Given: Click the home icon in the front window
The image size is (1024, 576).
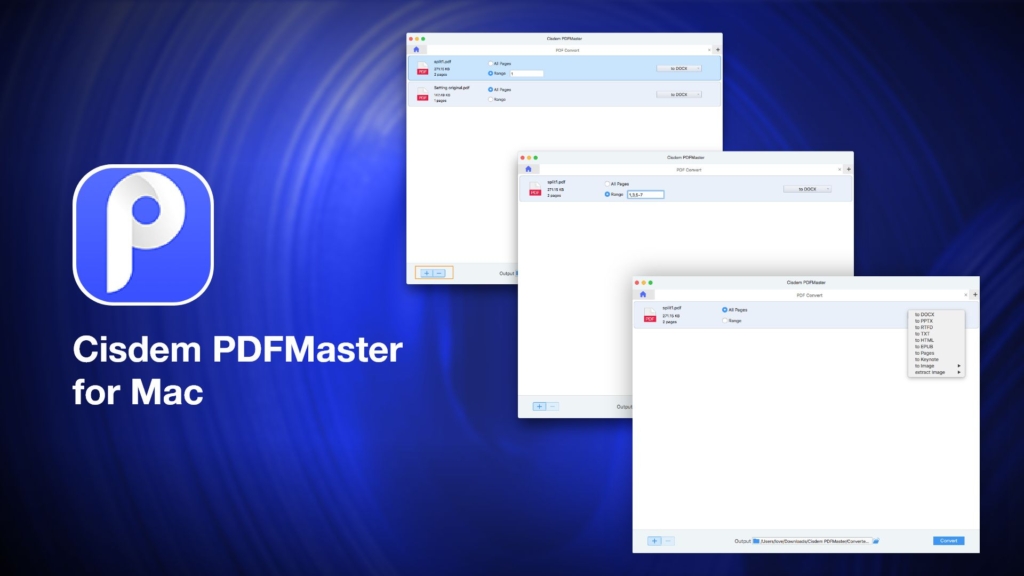Looking at the screenshot, I should point(643,295).
